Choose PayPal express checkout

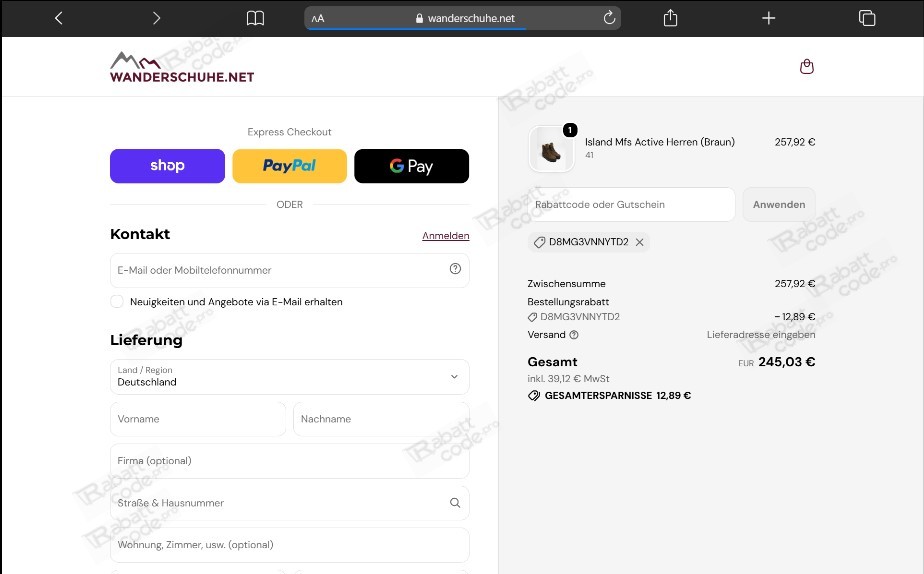289,166
